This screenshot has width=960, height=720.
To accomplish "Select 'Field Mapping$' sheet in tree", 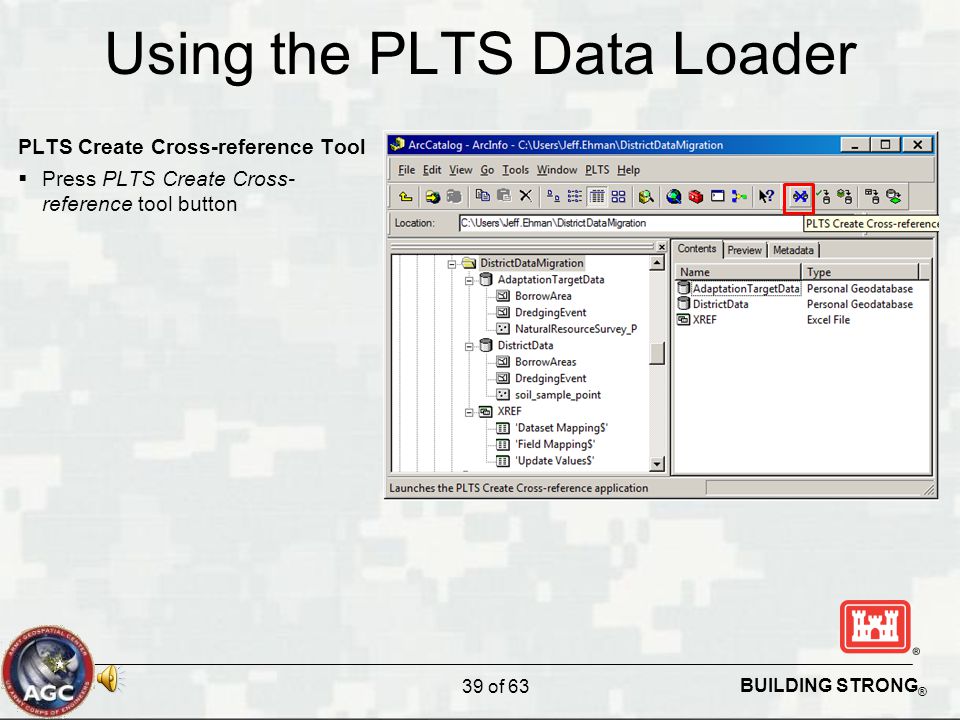I will (x=555, y=445).
